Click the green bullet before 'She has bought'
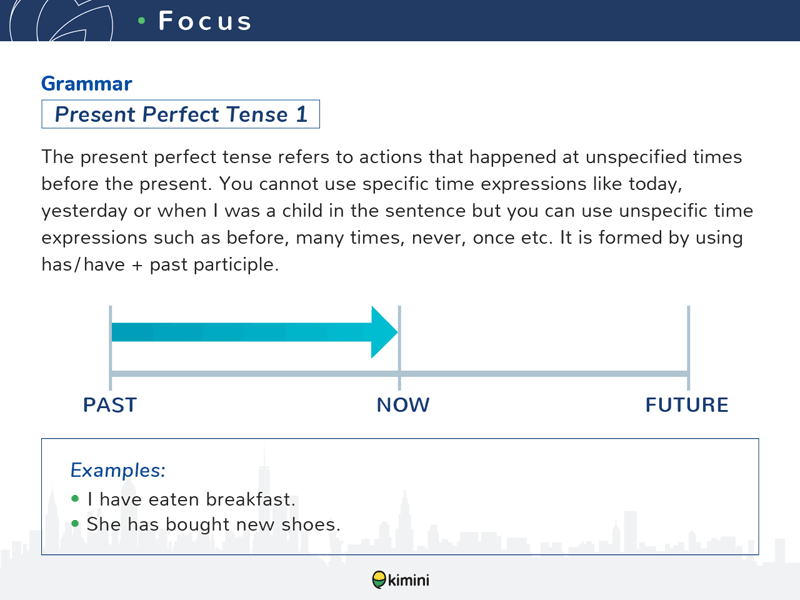800x600 pixels. pos(76,523)
